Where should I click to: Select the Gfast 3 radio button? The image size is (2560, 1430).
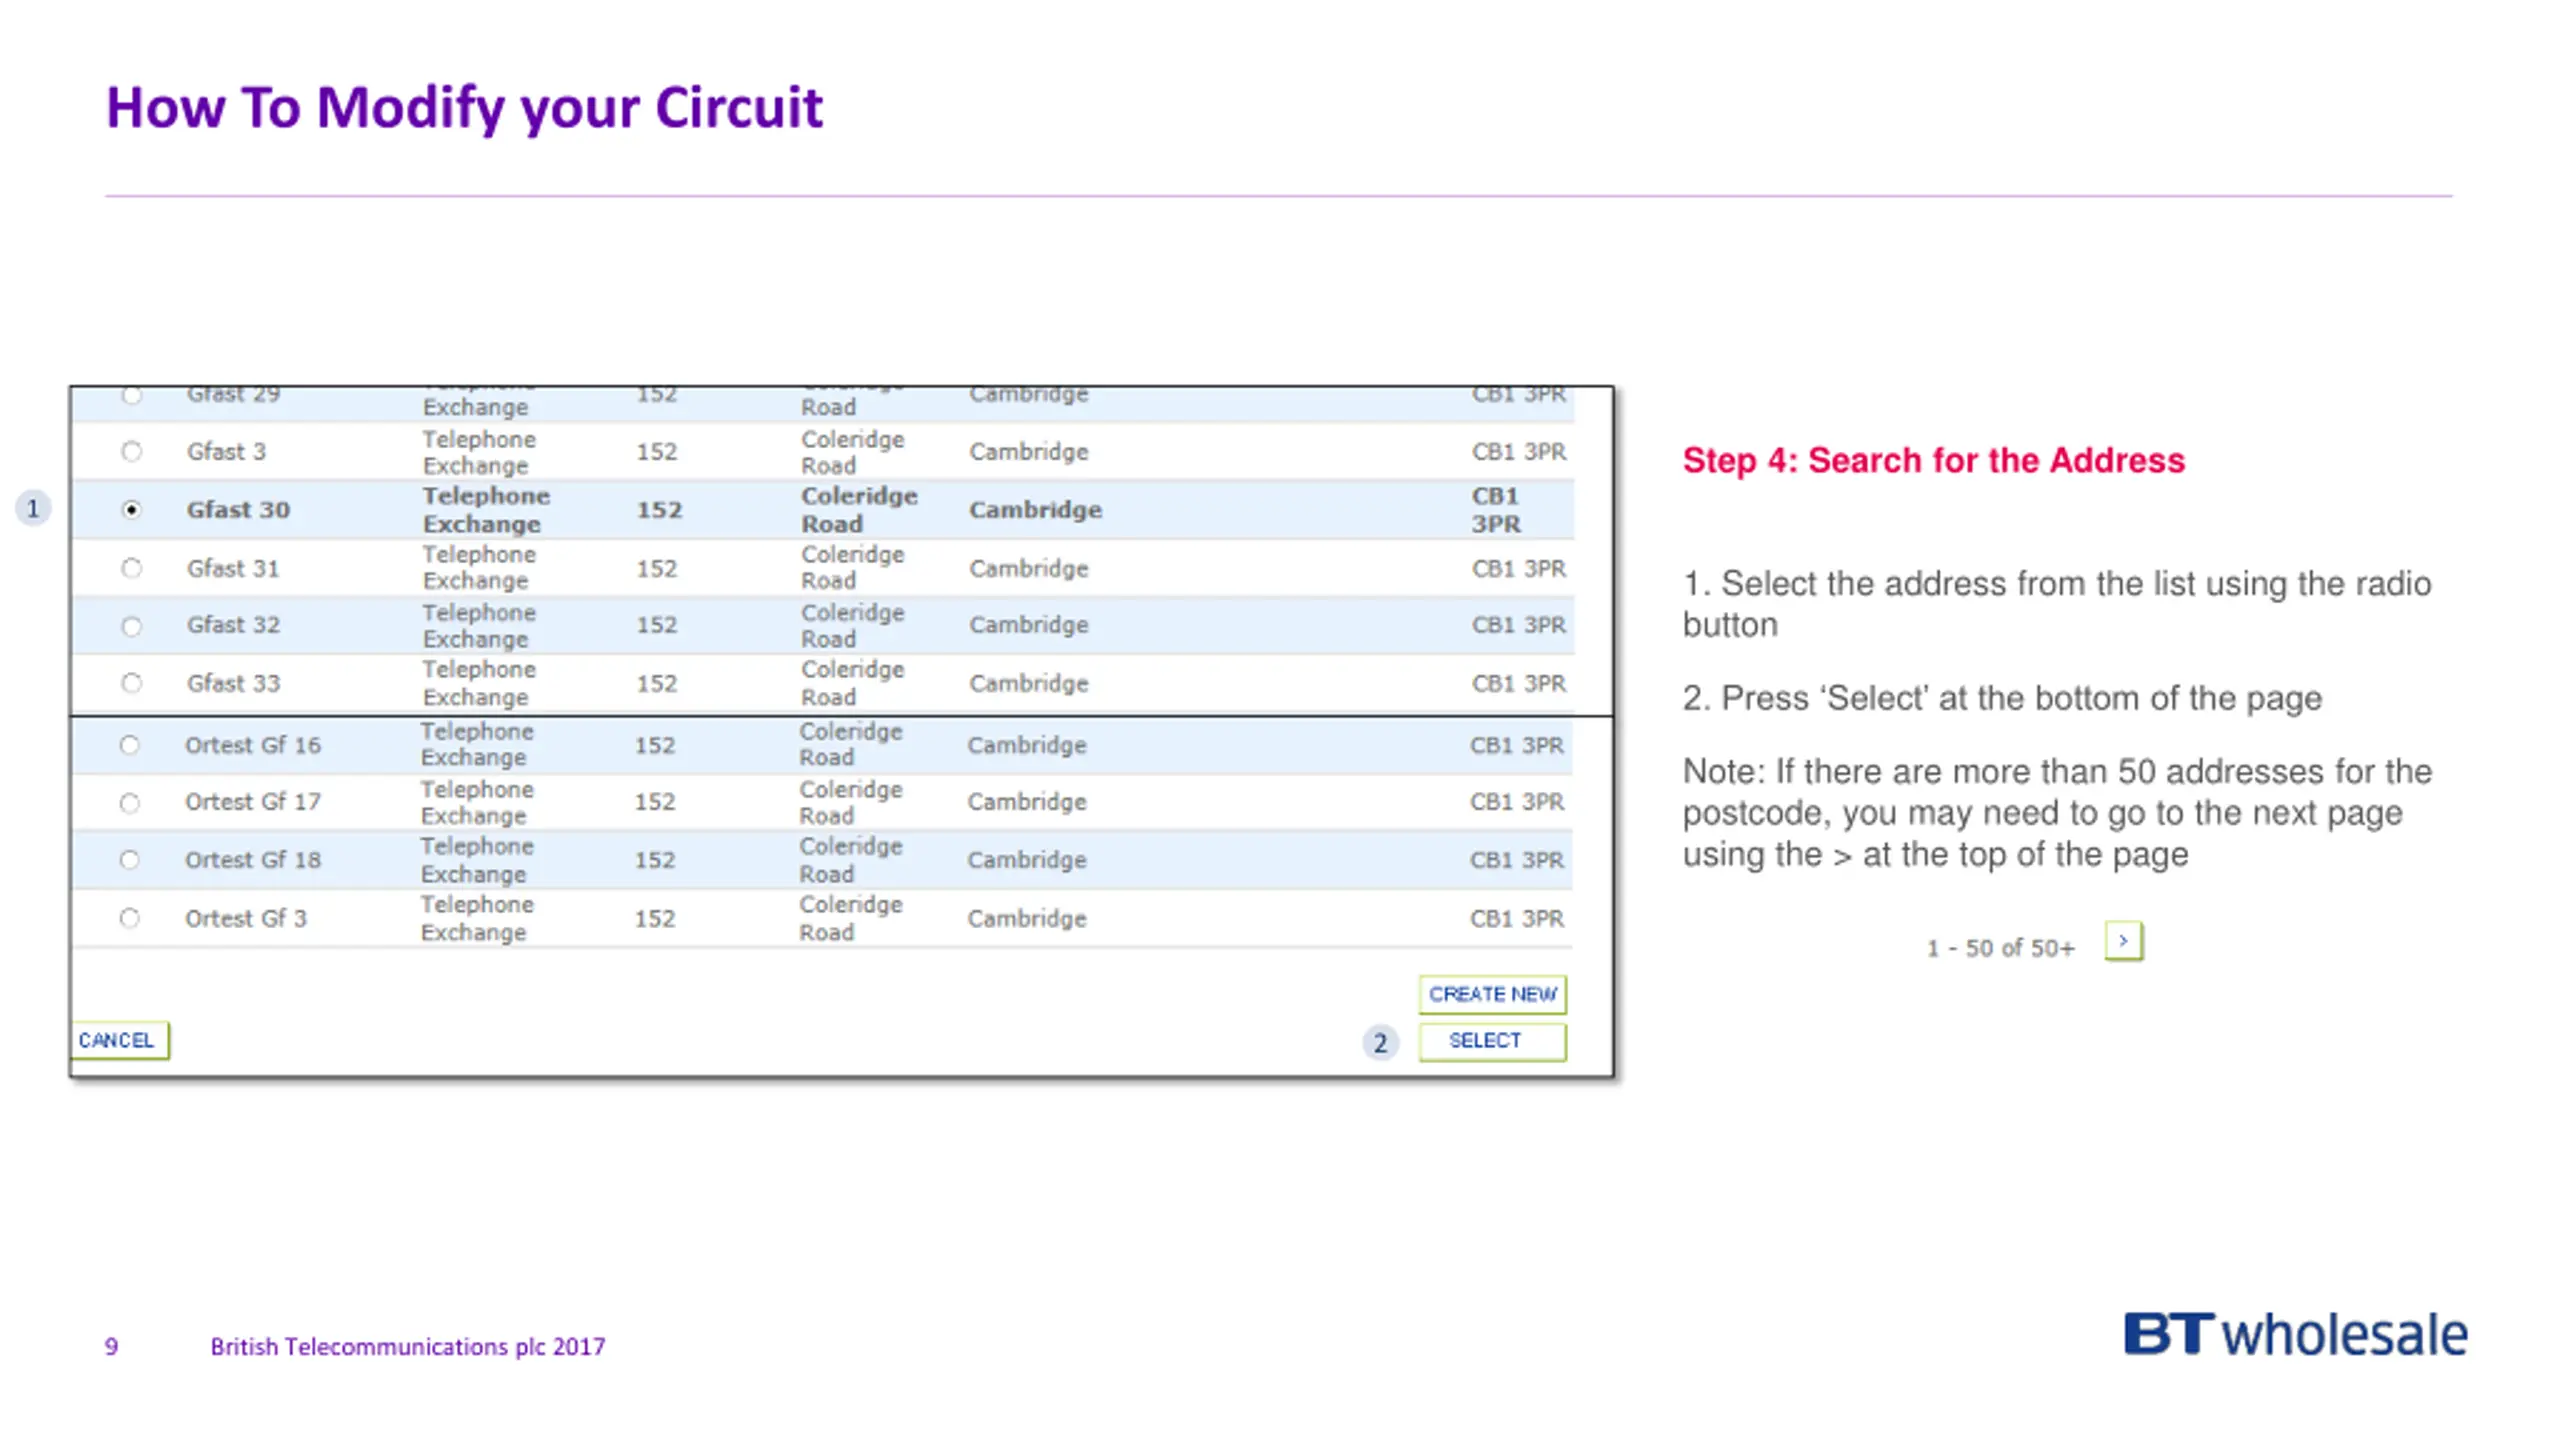[x=131, y=451]
